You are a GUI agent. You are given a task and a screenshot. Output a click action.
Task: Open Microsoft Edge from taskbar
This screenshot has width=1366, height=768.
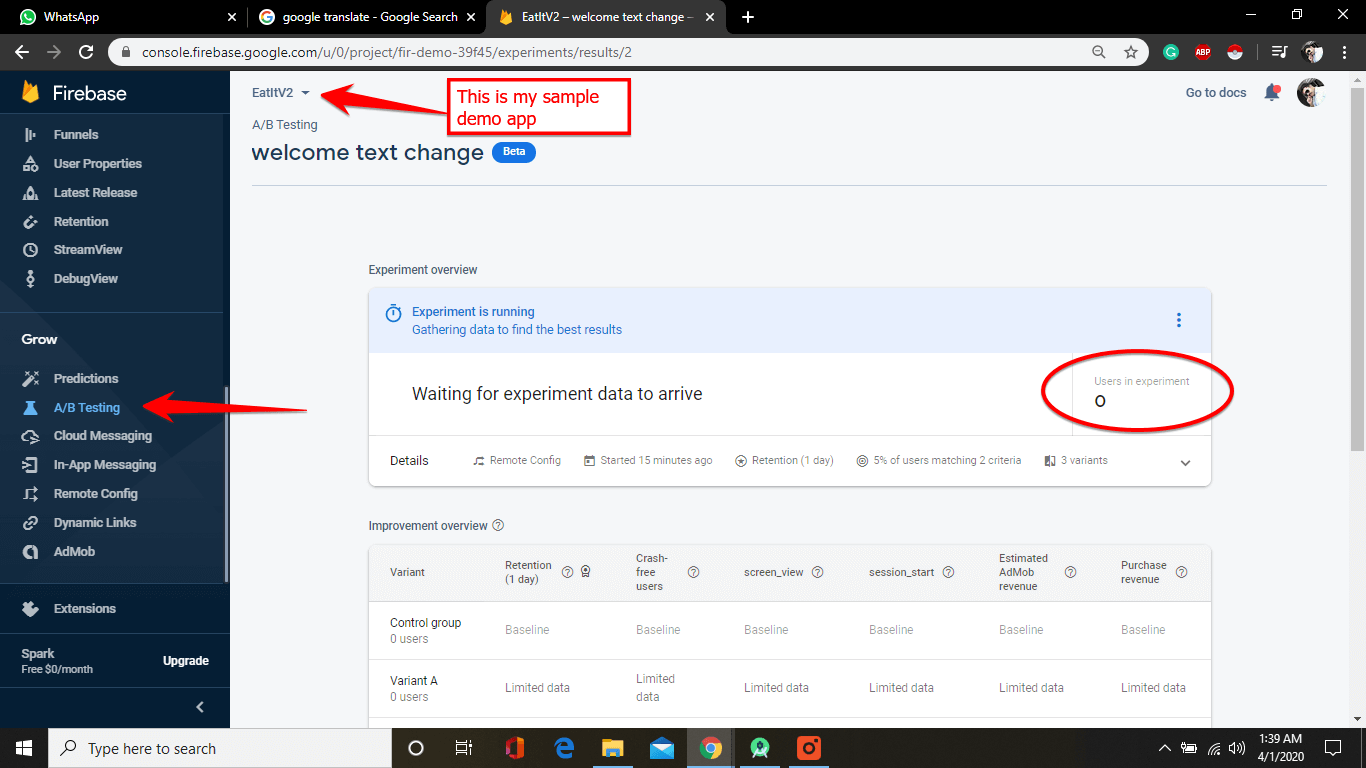(564, 748)
